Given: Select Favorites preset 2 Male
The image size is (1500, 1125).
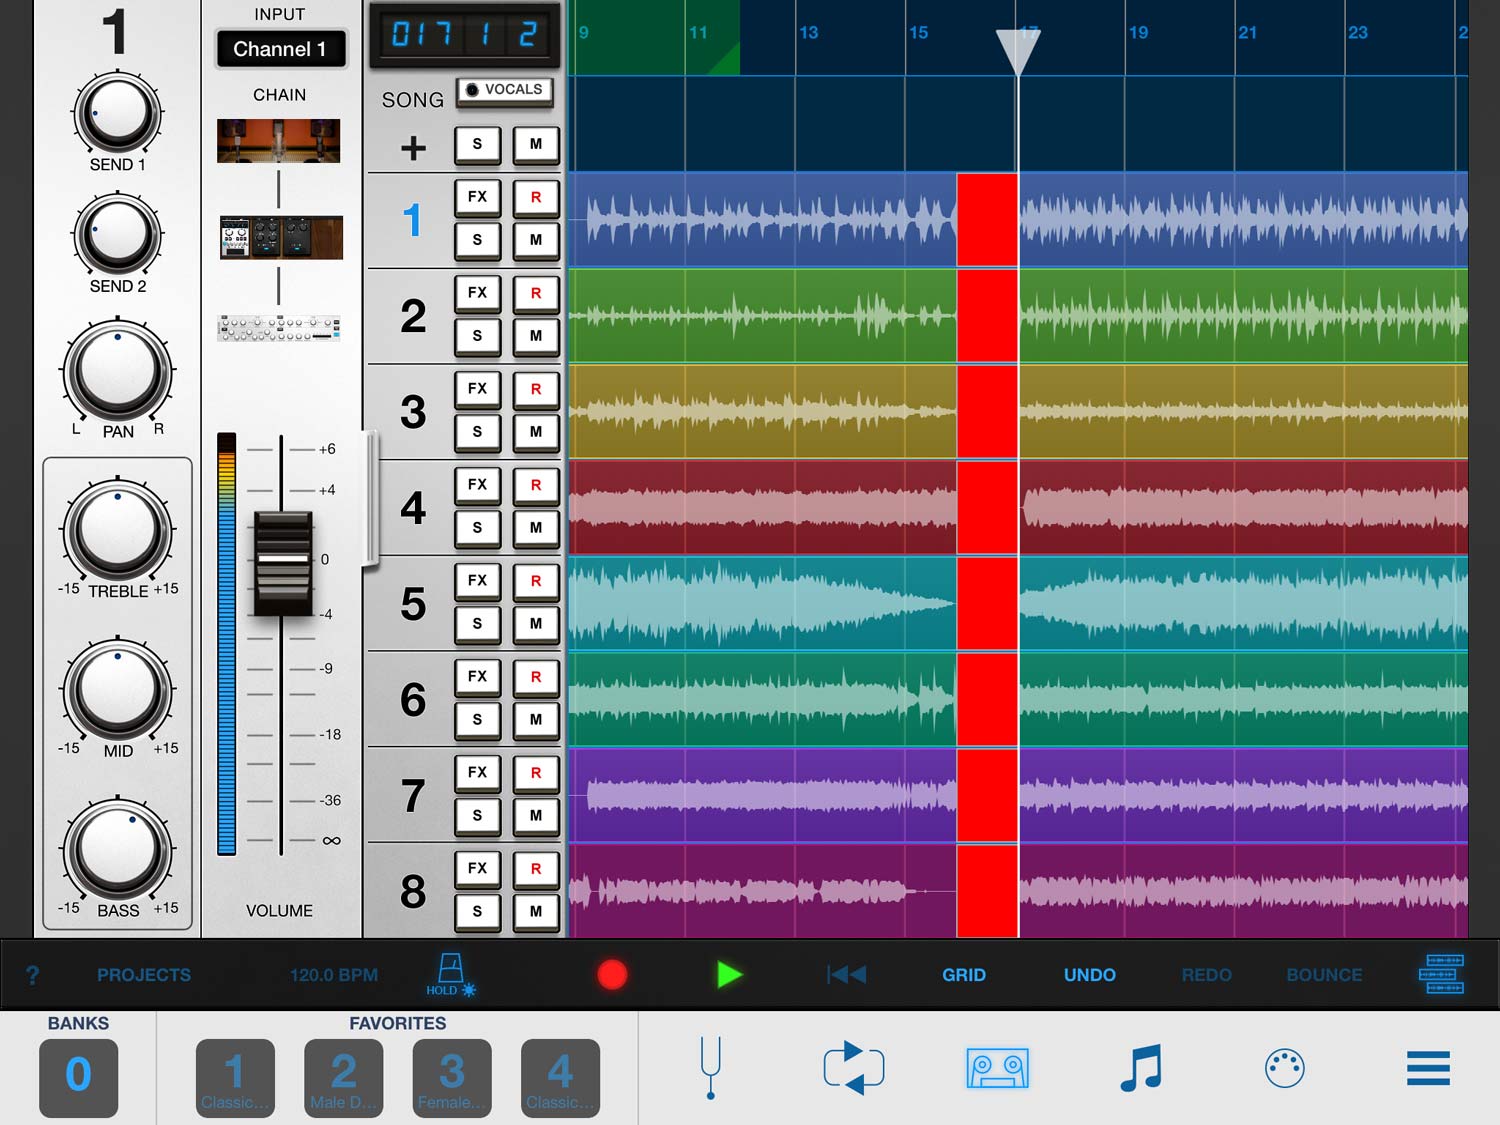Looking at the screenshot, I should pos(343,1078).
